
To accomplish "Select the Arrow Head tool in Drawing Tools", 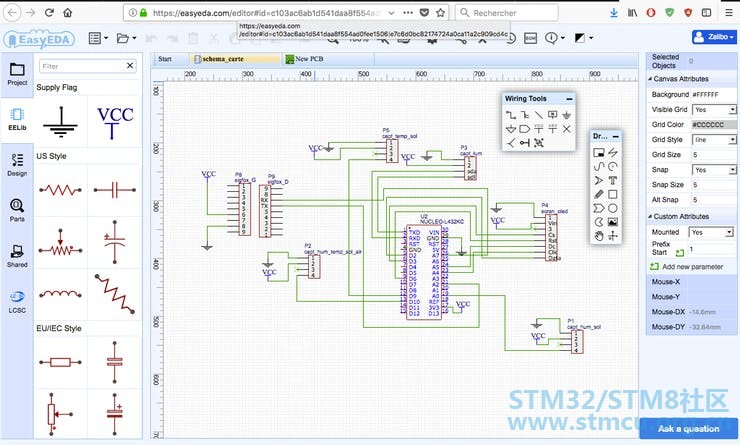I will pos(599,180).
